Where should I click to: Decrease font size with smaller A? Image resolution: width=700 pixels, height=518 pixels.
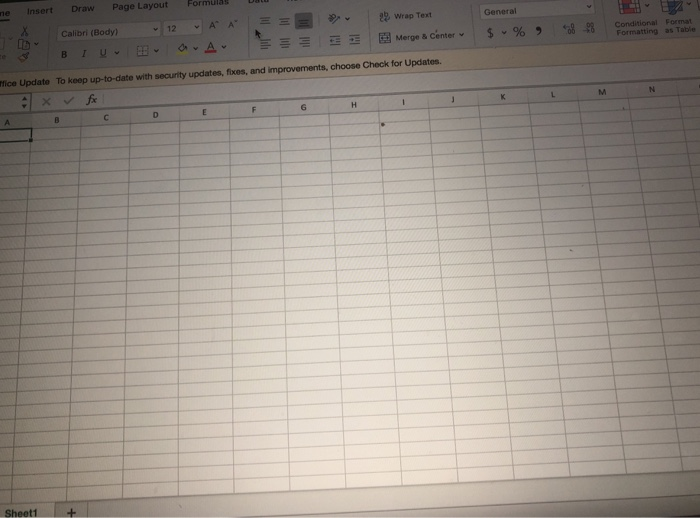click(232, 24)
